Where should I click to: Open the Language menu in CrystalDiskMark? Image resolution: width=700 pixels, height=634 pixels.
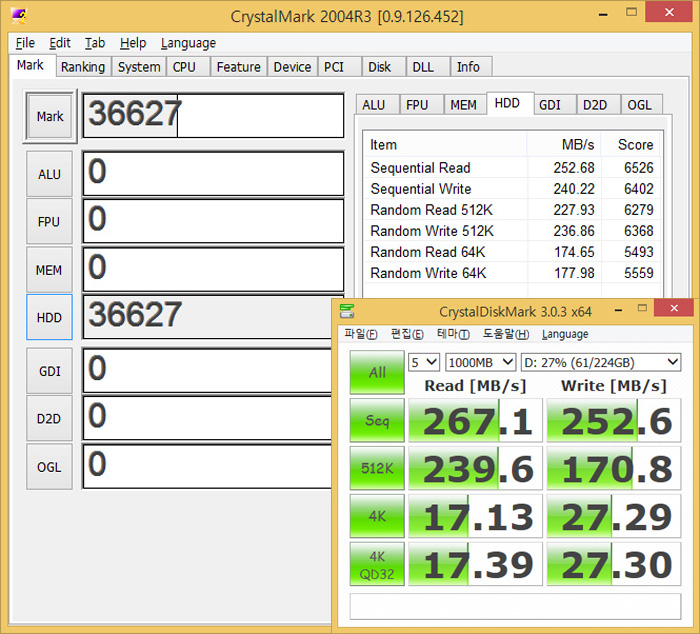click(x=565, y=334)
